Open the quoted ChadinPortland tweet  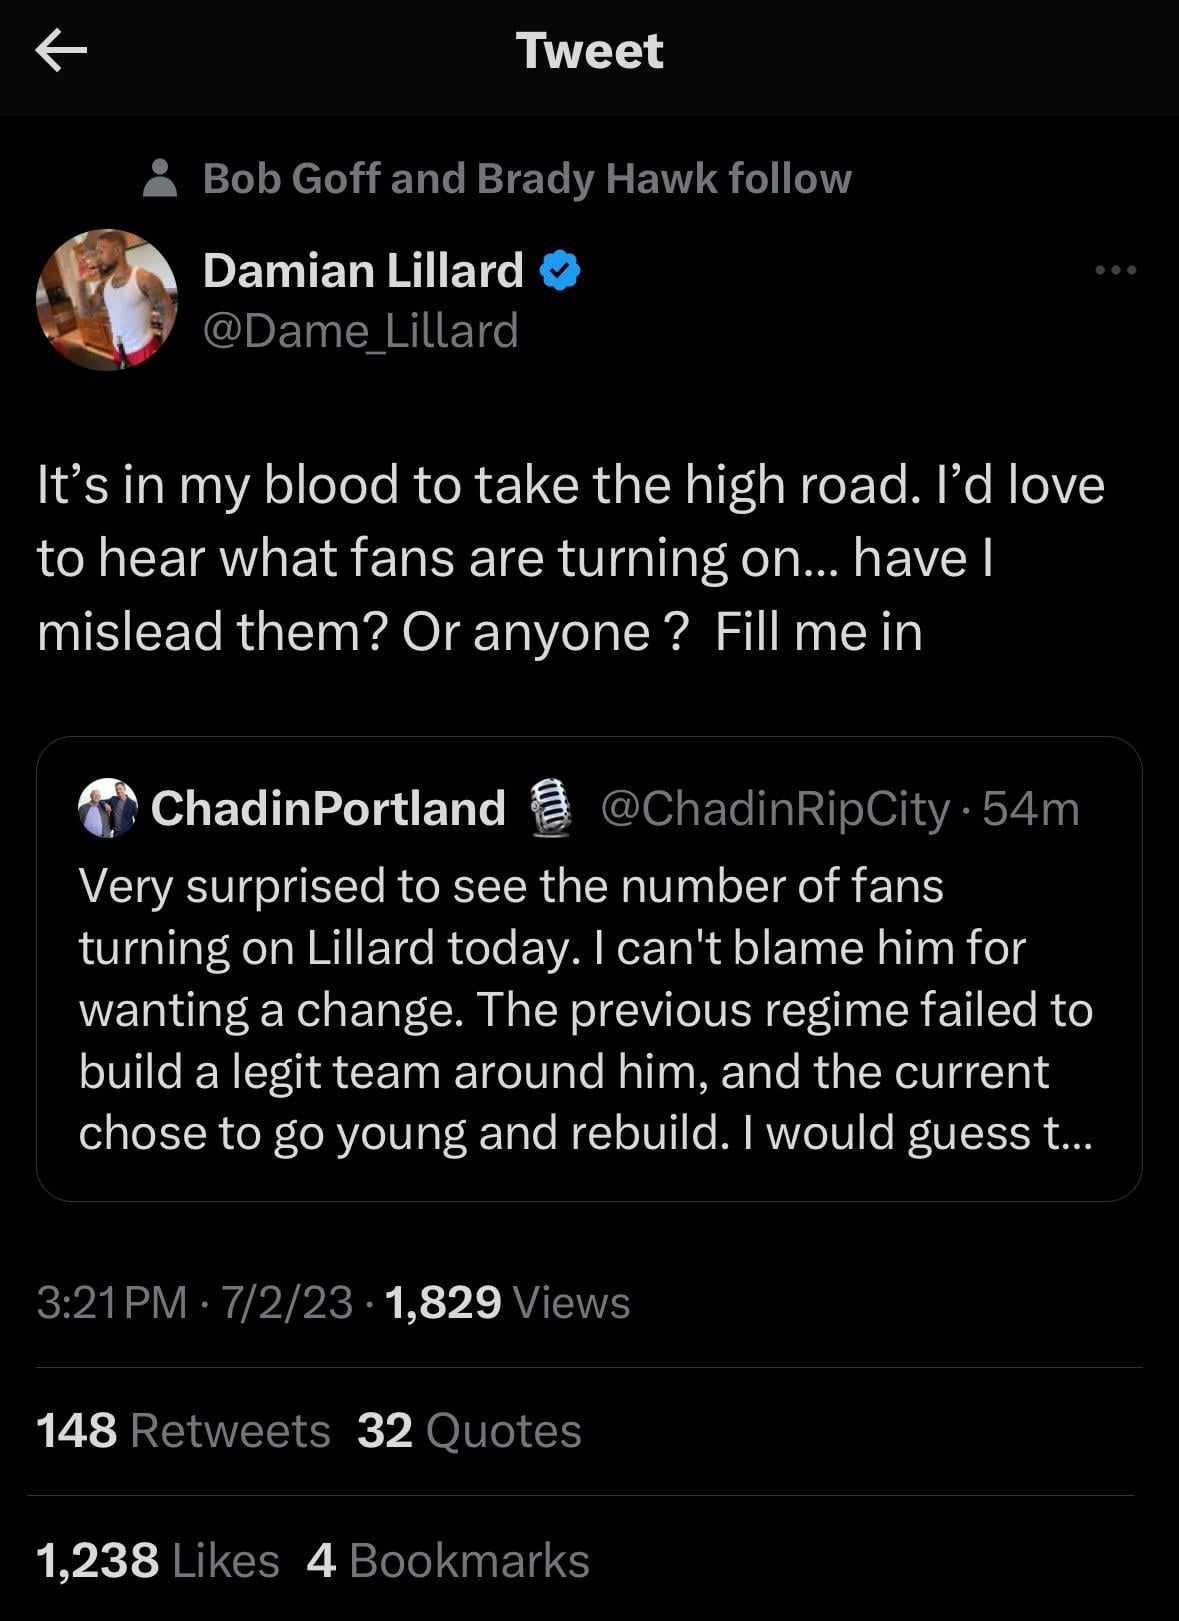(x=588, y=1010)
